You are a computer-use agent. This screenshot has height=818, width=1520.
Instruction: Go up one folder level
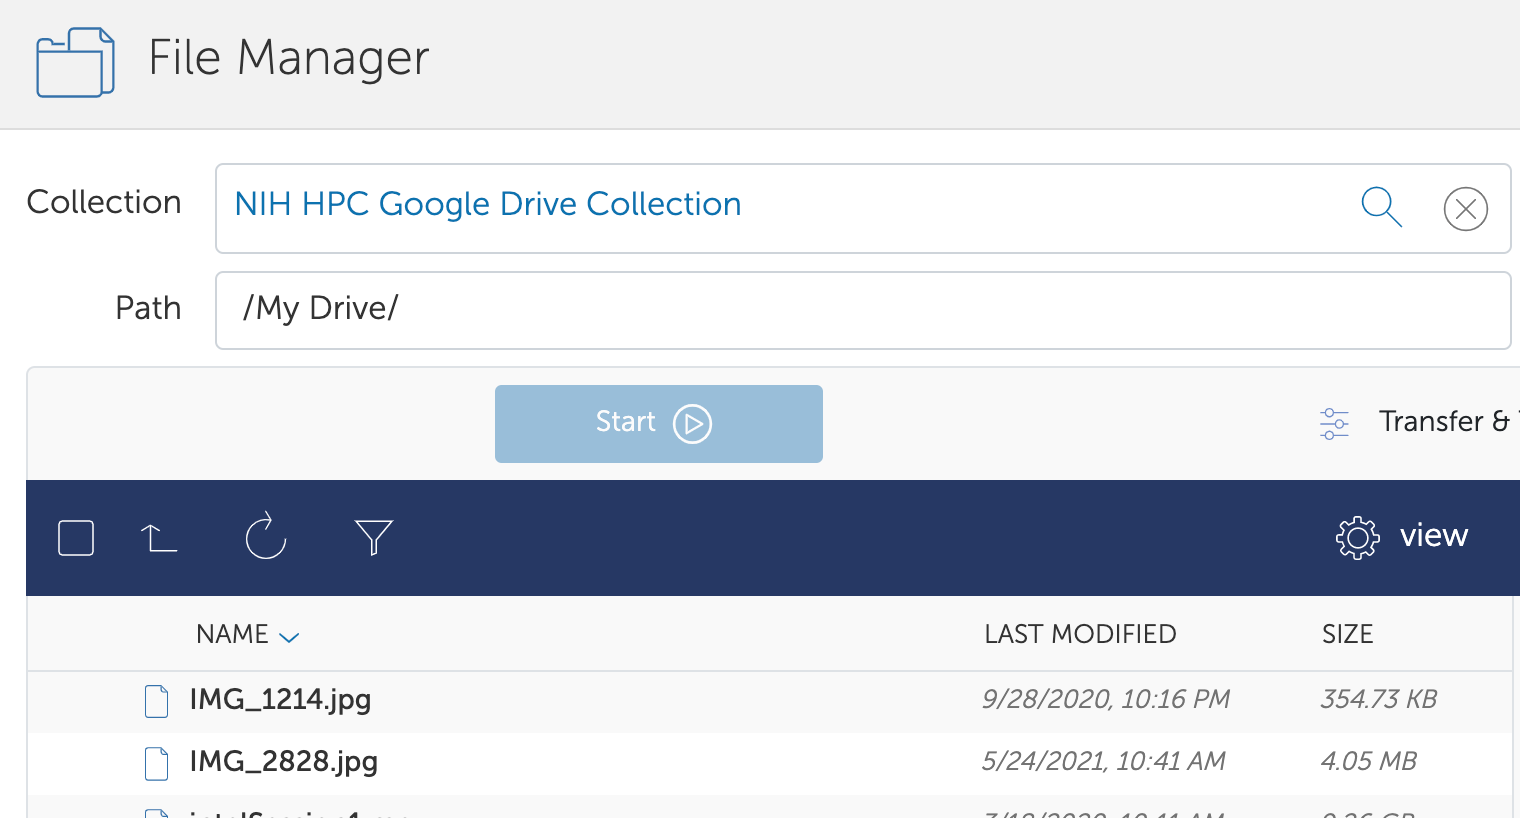(158, 538)
